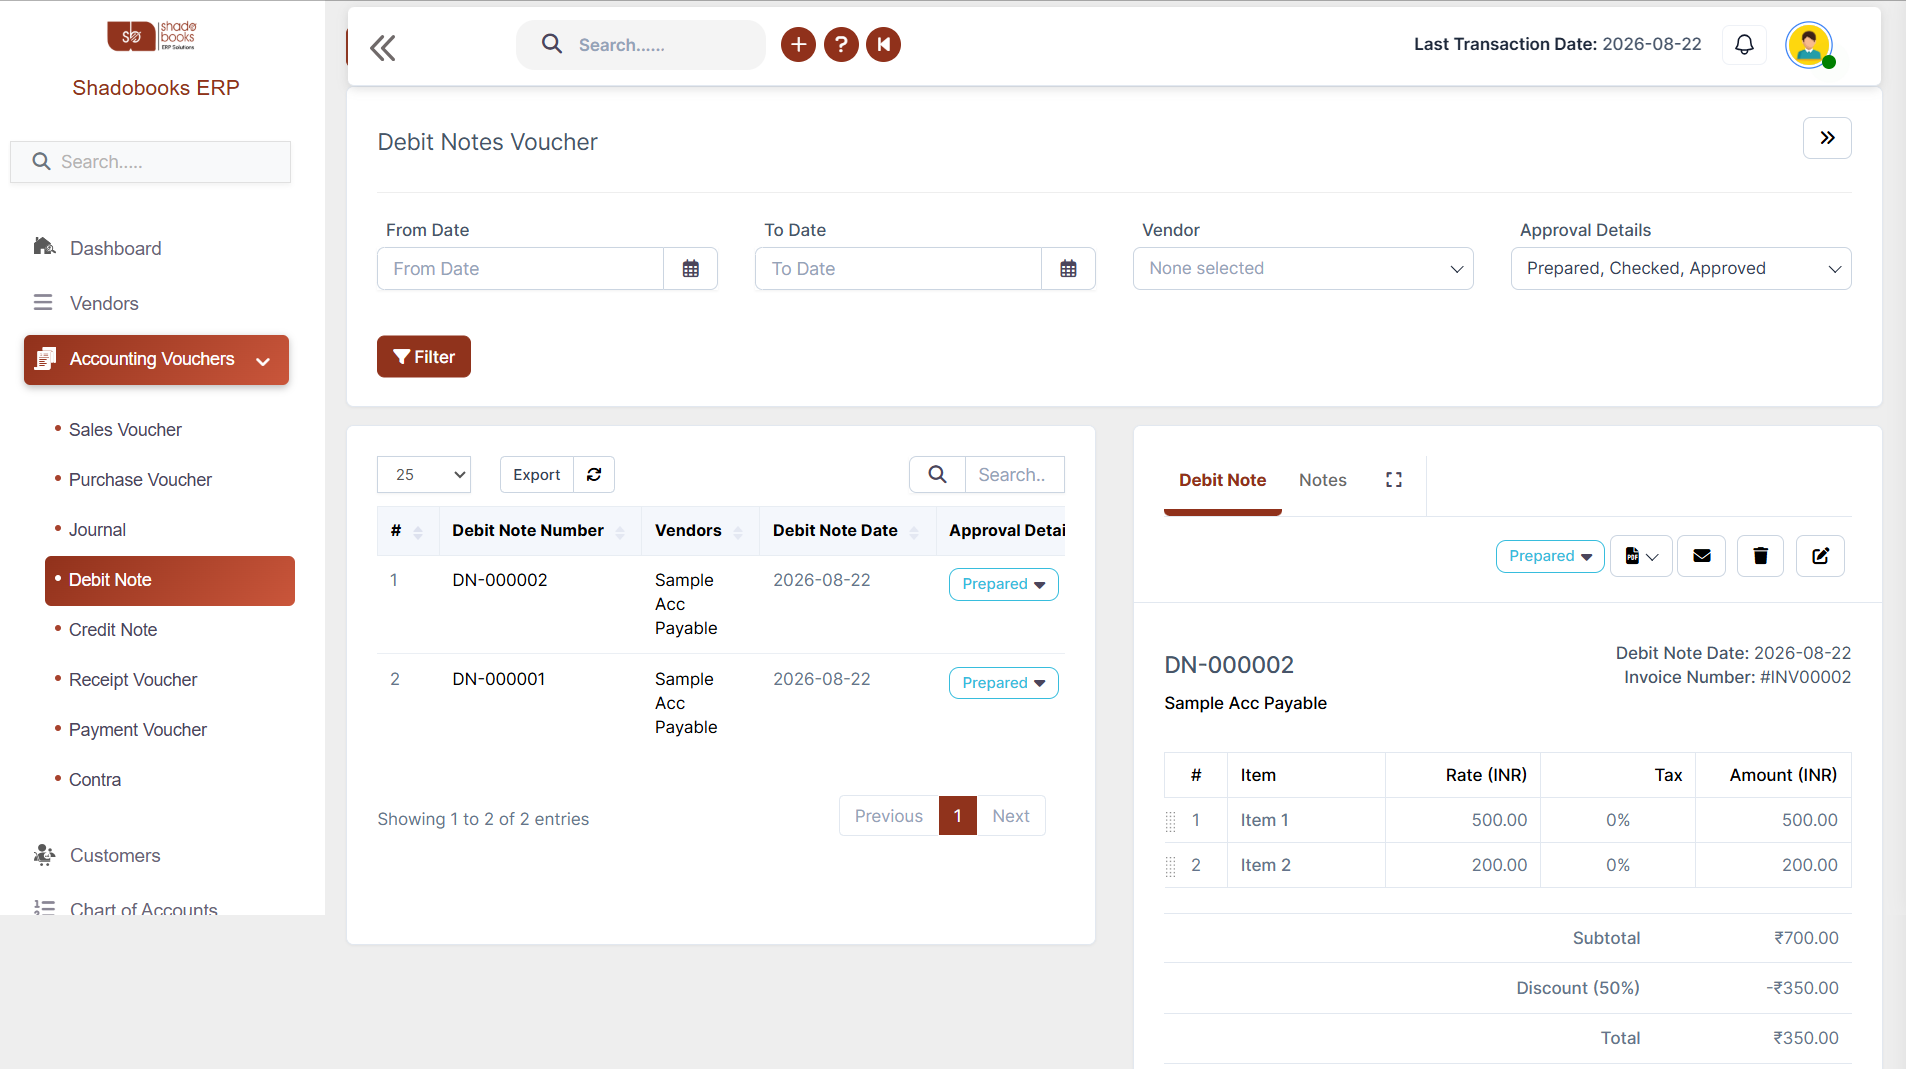This screenshot has height=1069, width=1906.
Task: Click the Filter button
Action: (x=424, y=357)
